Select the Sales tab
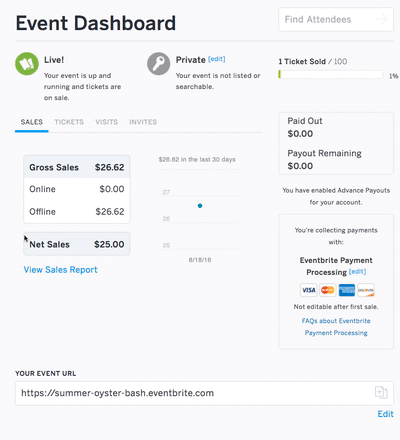Image resolution: width=400 pixels, height=440 pixels. [x=32, y=122]
